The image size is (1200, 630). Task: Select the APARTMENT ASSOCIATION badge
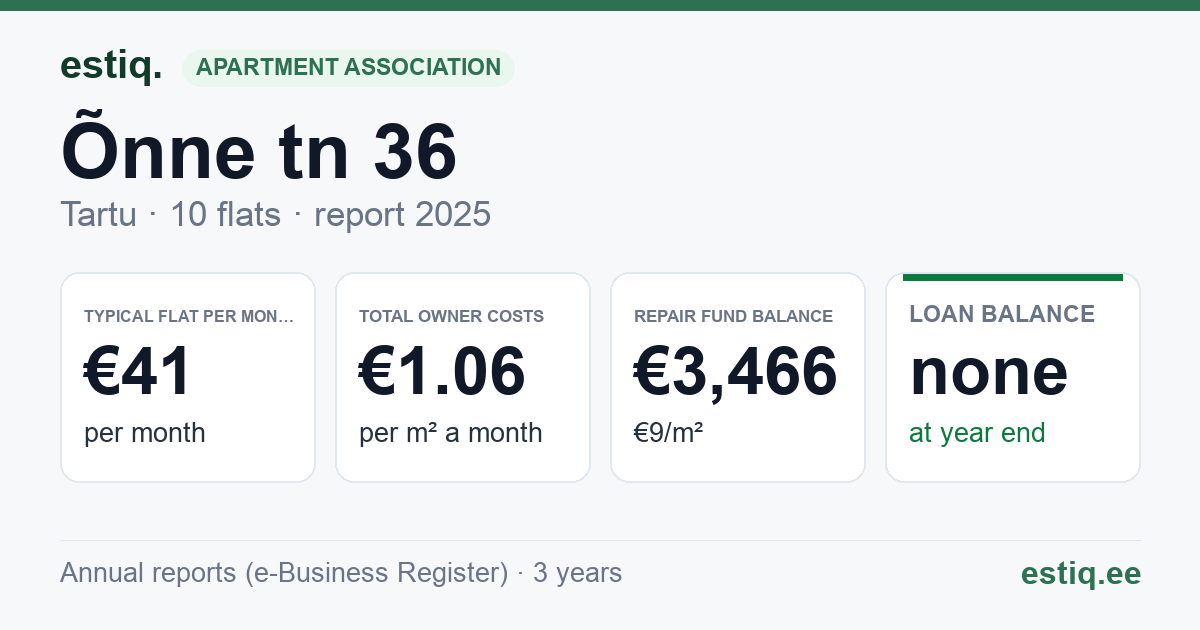[x=348, y=68]
